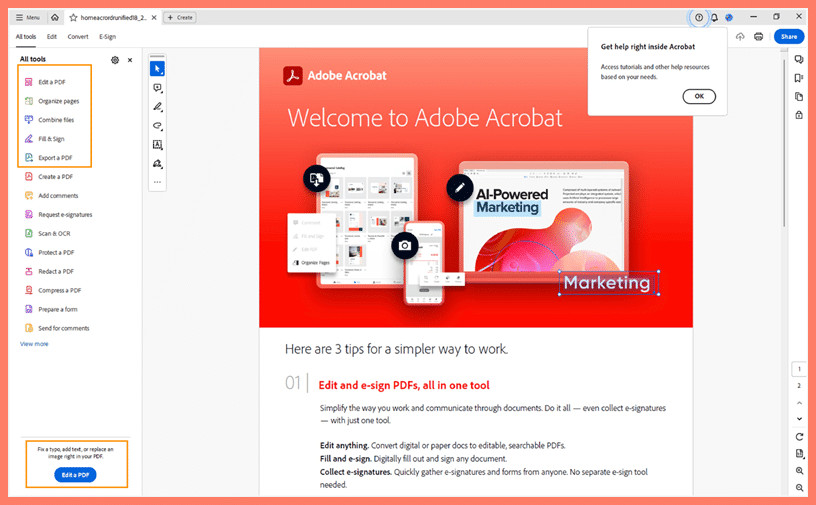Screen dimensions: 816x505
Task: Open the notifications bell
Action: coord(715,17)
